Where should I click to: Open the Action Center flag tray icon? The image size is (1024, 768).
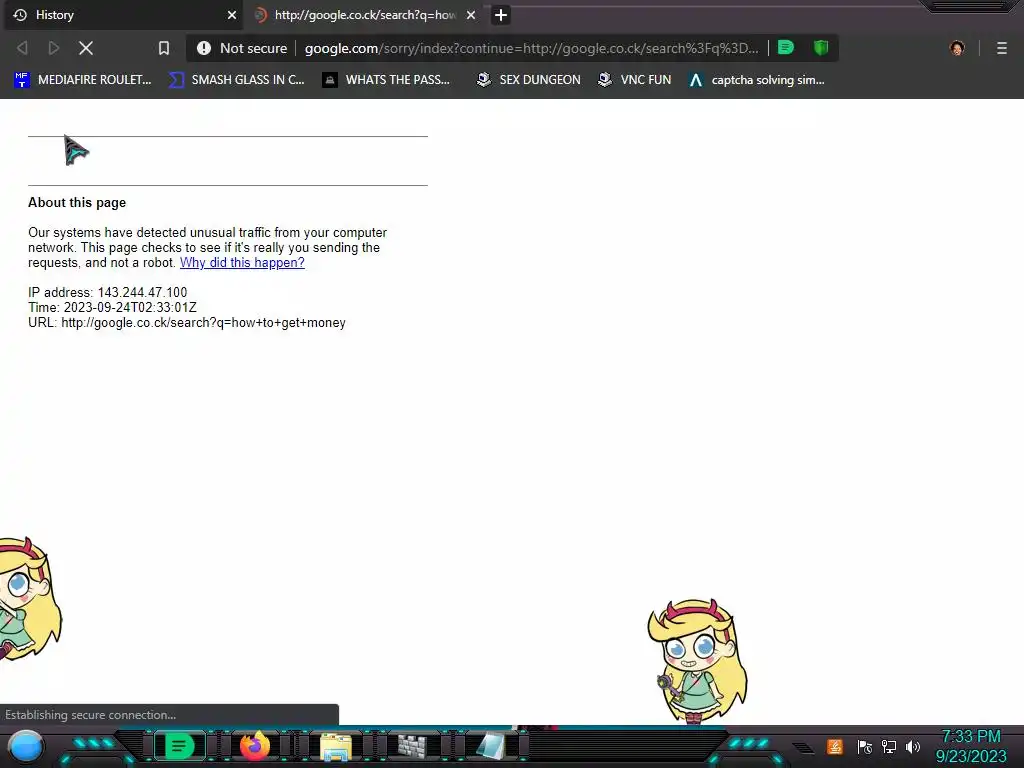(865, 746)
